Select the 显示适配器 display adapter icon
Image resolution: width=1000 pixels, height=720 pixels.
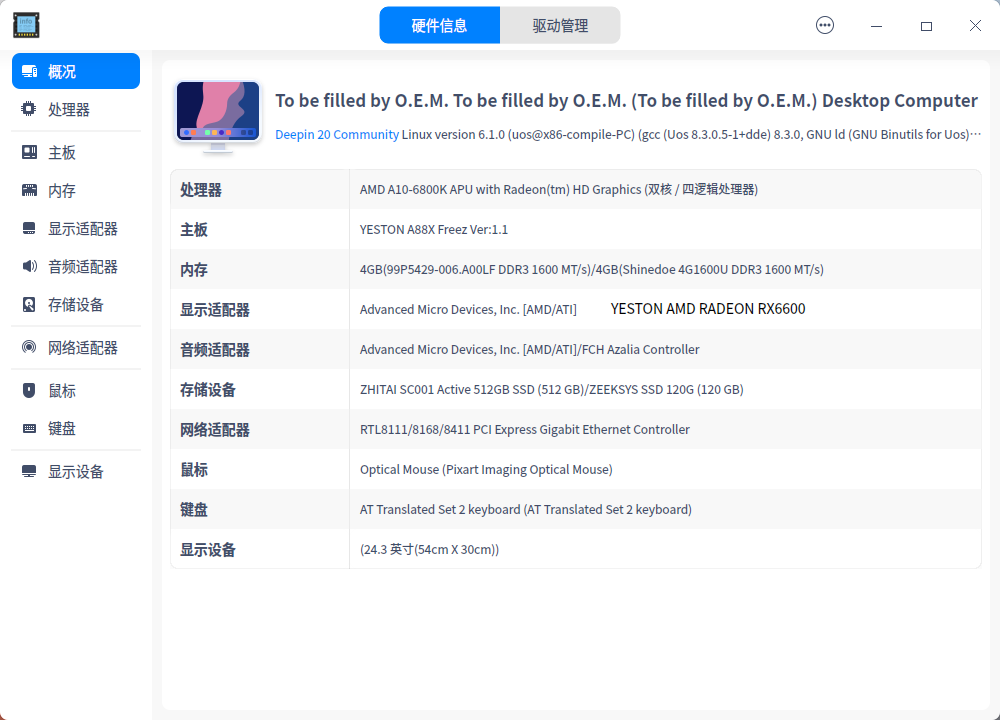point(29,228)
